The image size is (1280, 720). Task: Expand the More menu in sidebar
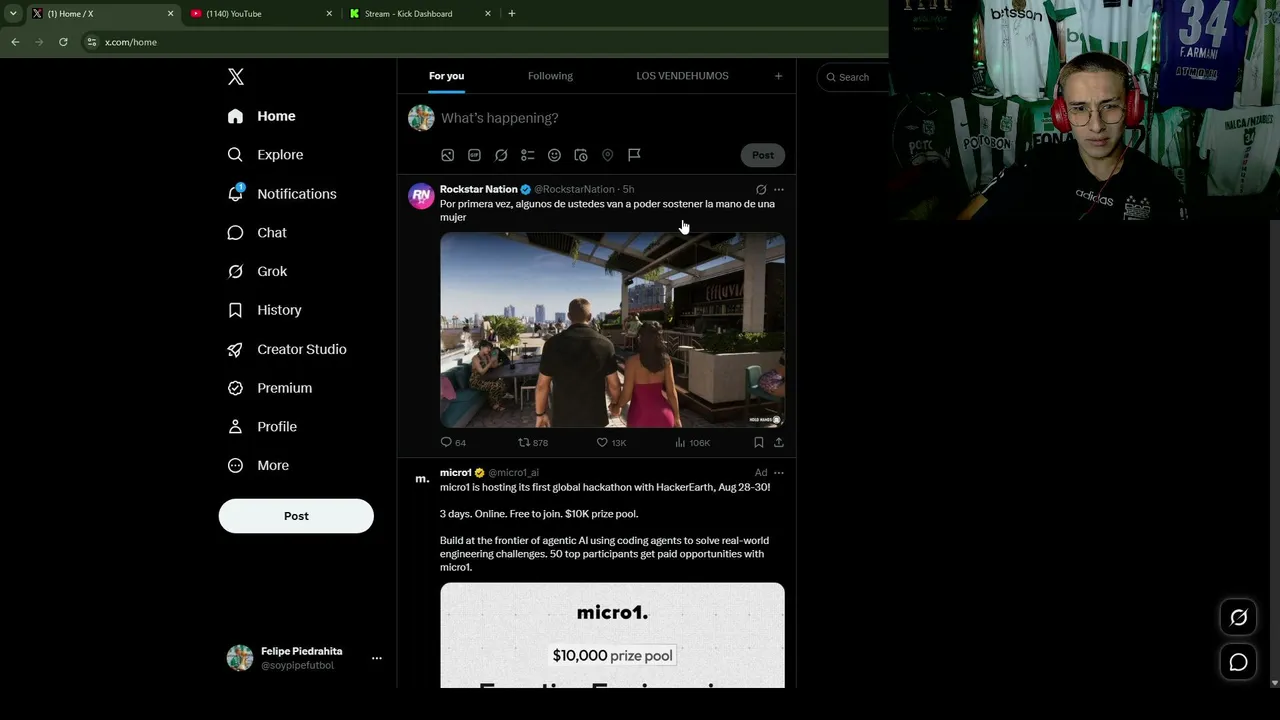[x=259, y=466]
